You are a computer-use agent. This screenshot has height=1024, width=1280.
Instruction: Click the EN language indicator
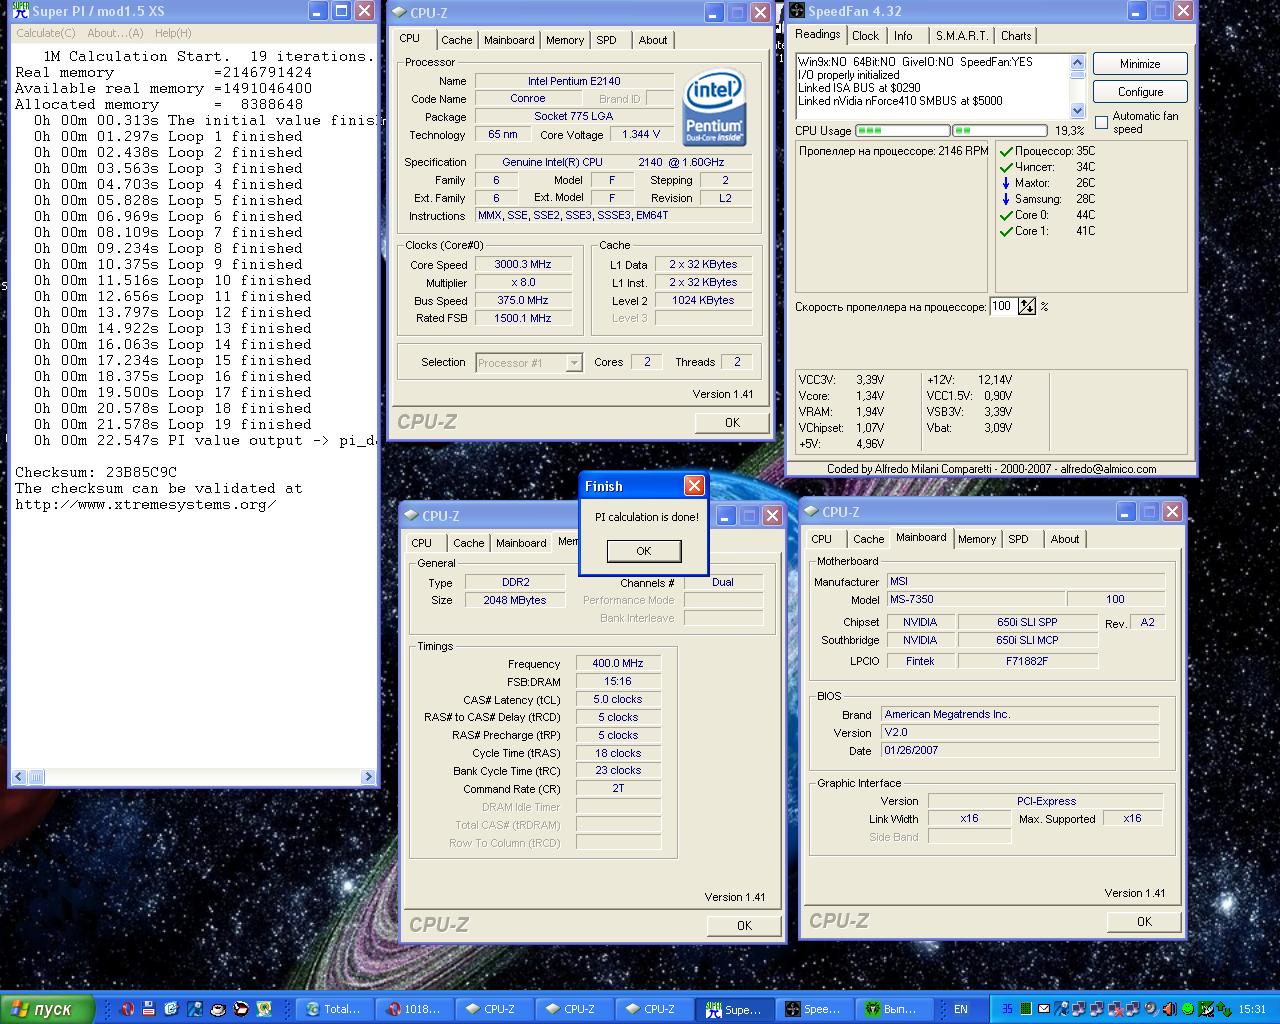[x=961, y=1009]
